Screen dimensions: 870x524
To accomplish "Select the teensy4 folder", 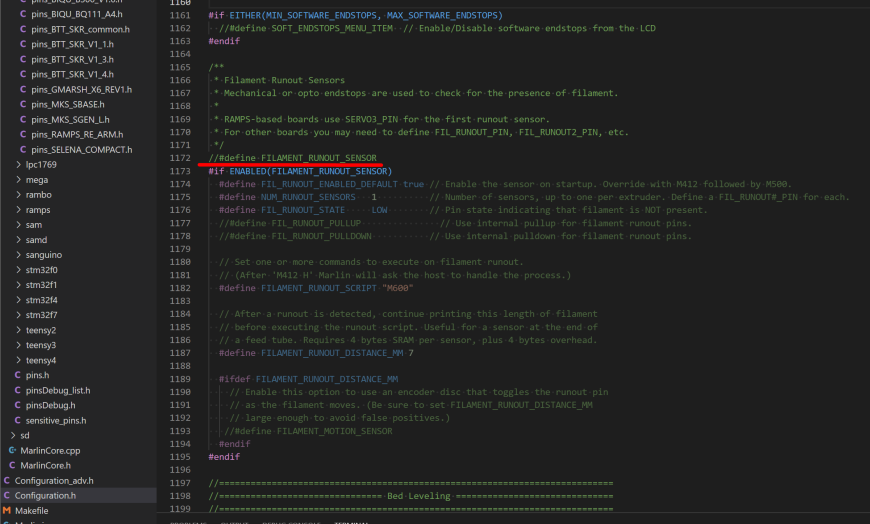I will coord(41,360).
